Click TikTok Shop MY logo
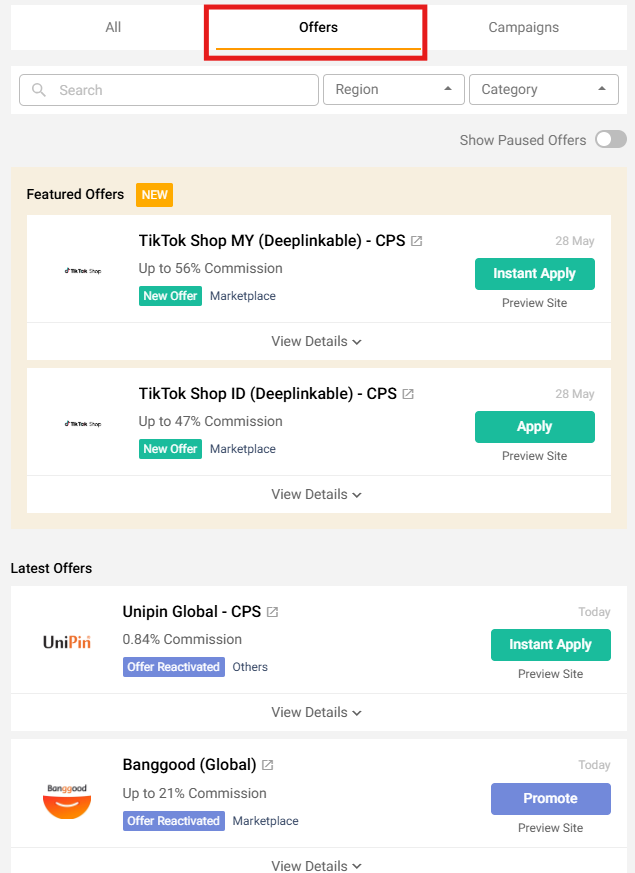The image size is (635, 873). tap(83, 271)
